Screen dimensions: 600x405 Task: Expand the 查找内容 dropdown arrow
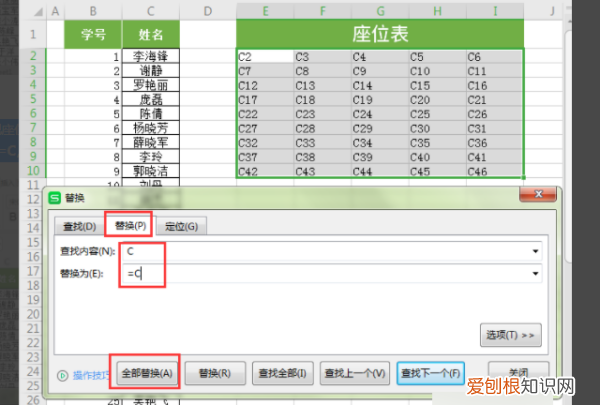(535, 251)
